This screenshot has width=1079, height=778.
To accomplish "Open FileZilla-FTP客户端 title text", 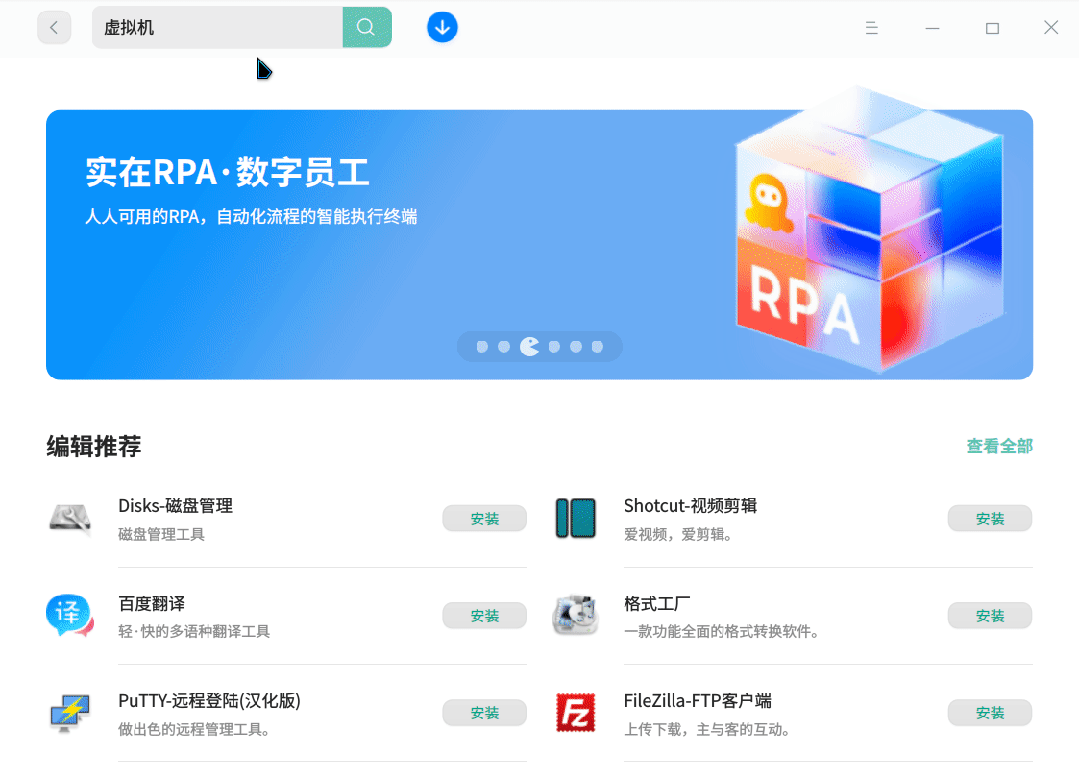I will (698, 701).
